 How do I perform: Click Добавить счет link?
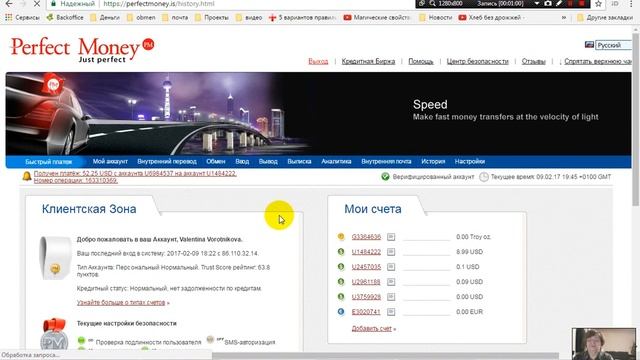tap(372, 329)
